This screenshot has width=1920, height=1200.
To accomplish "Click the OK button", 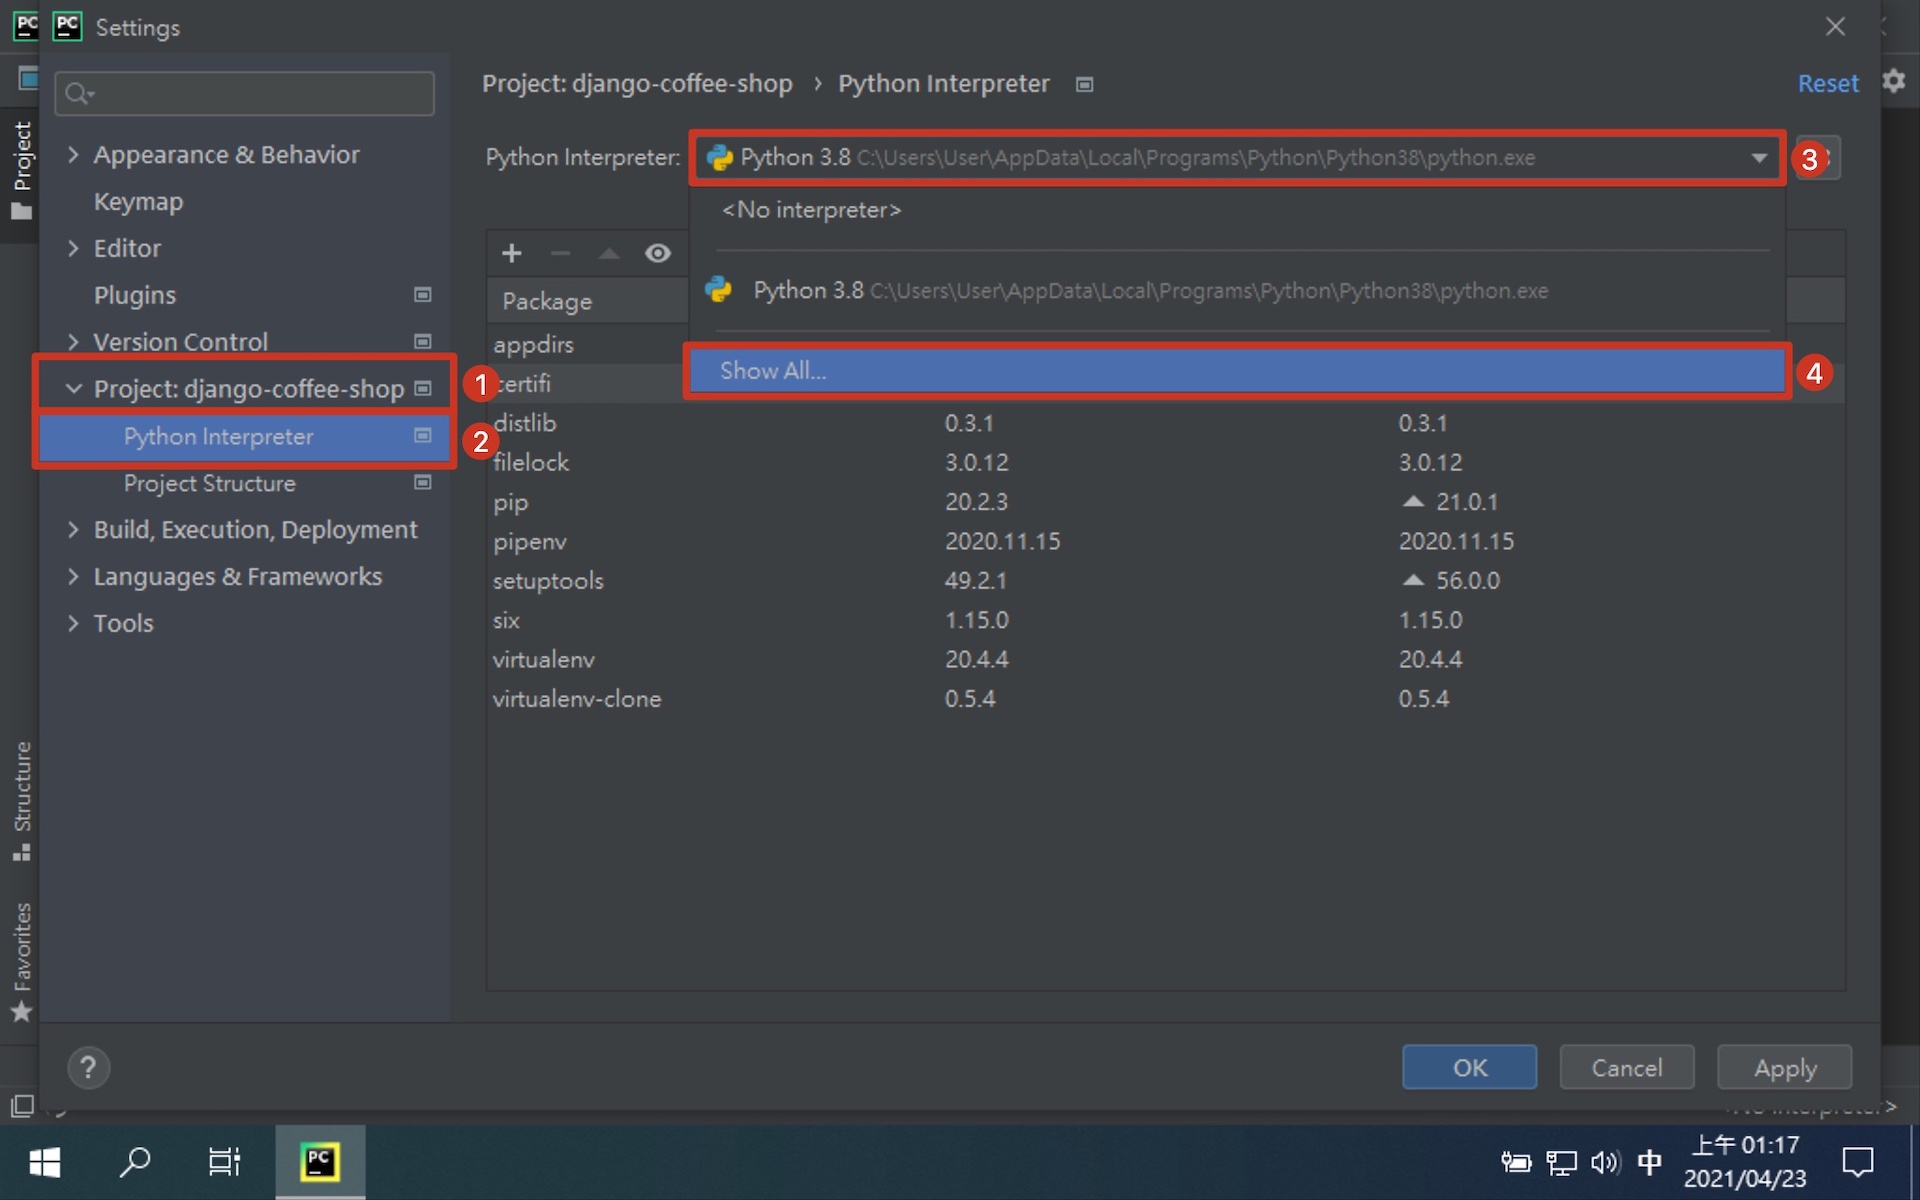I will [x=1469, y=1067].
